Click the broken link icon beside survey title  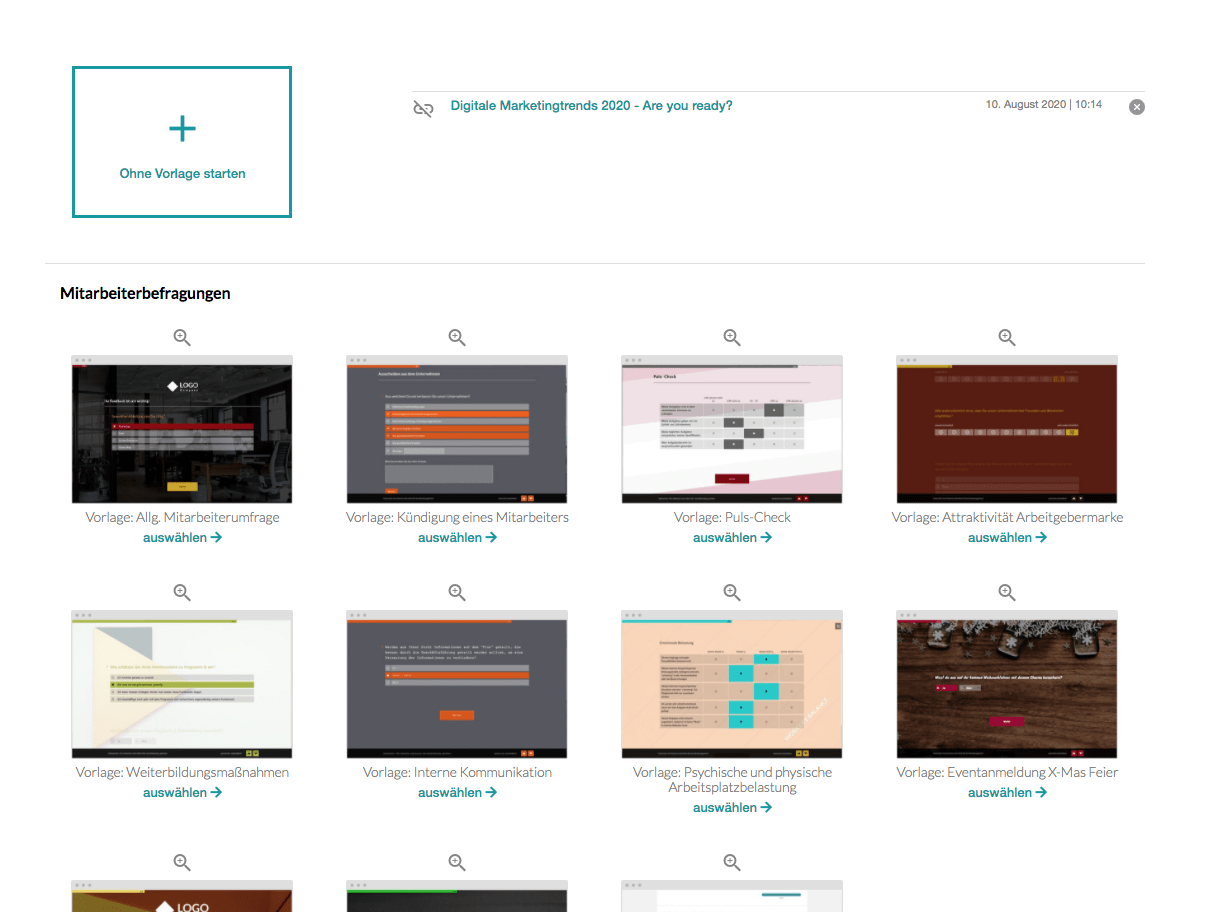423,108
